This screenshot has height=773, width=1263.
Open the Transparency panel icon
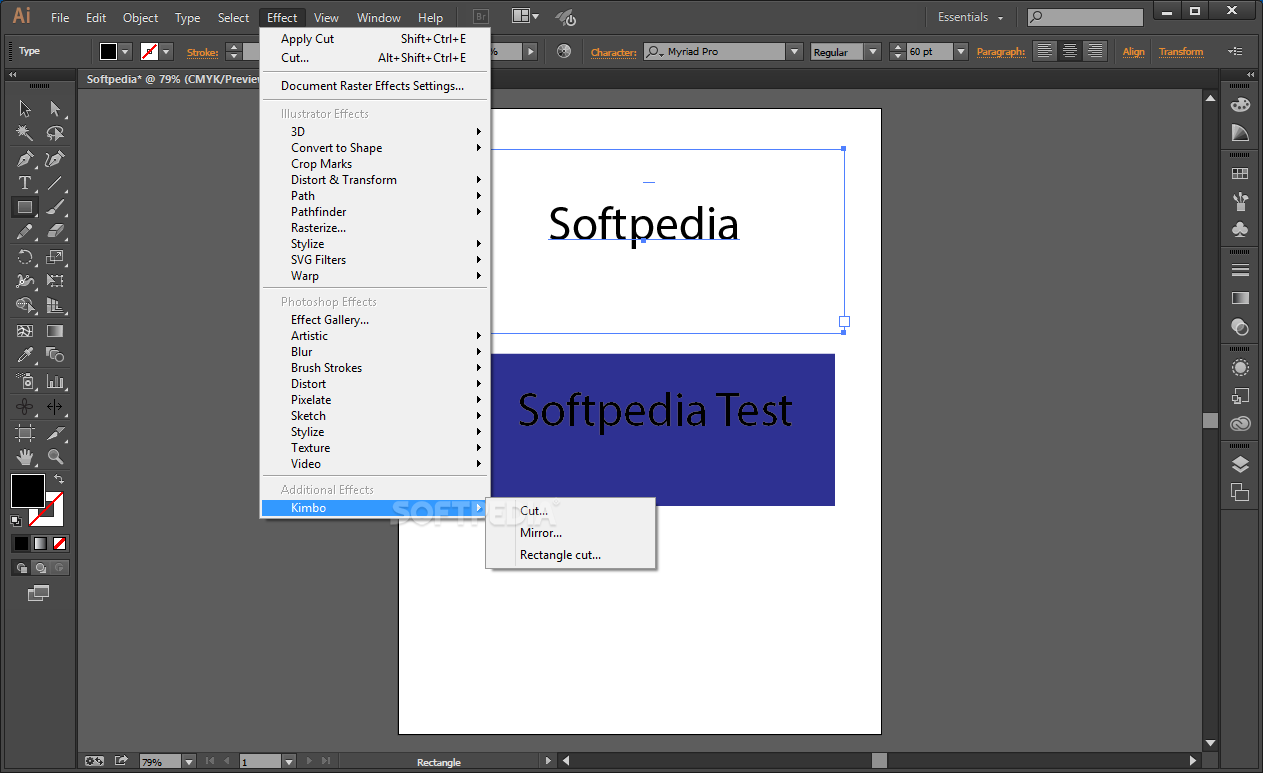[x=1240, y=326]
